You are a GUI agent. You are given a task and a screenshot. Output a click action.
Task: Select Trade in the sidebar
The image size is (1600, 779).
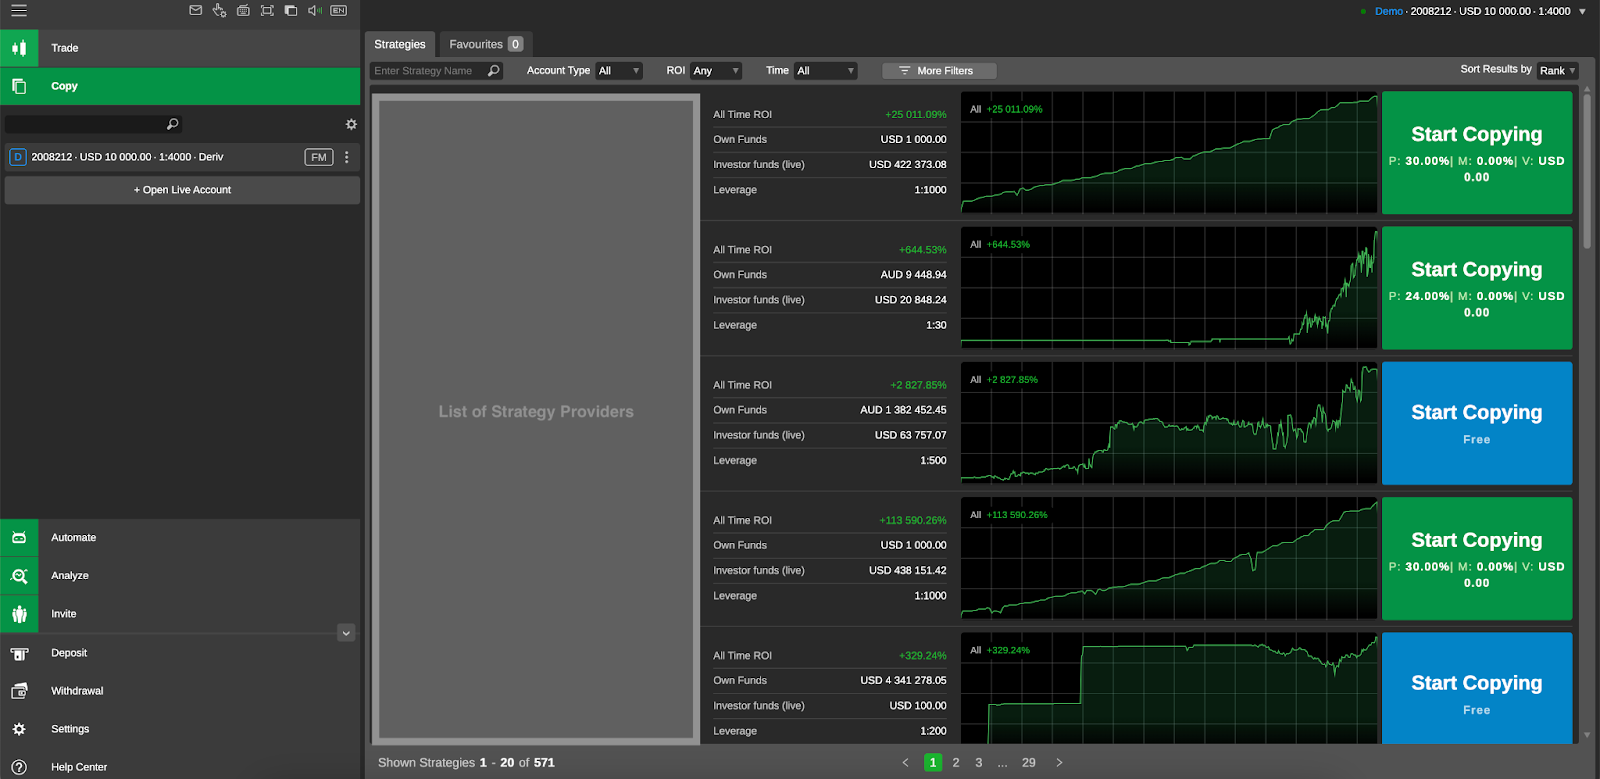click(x=65, y=48)
